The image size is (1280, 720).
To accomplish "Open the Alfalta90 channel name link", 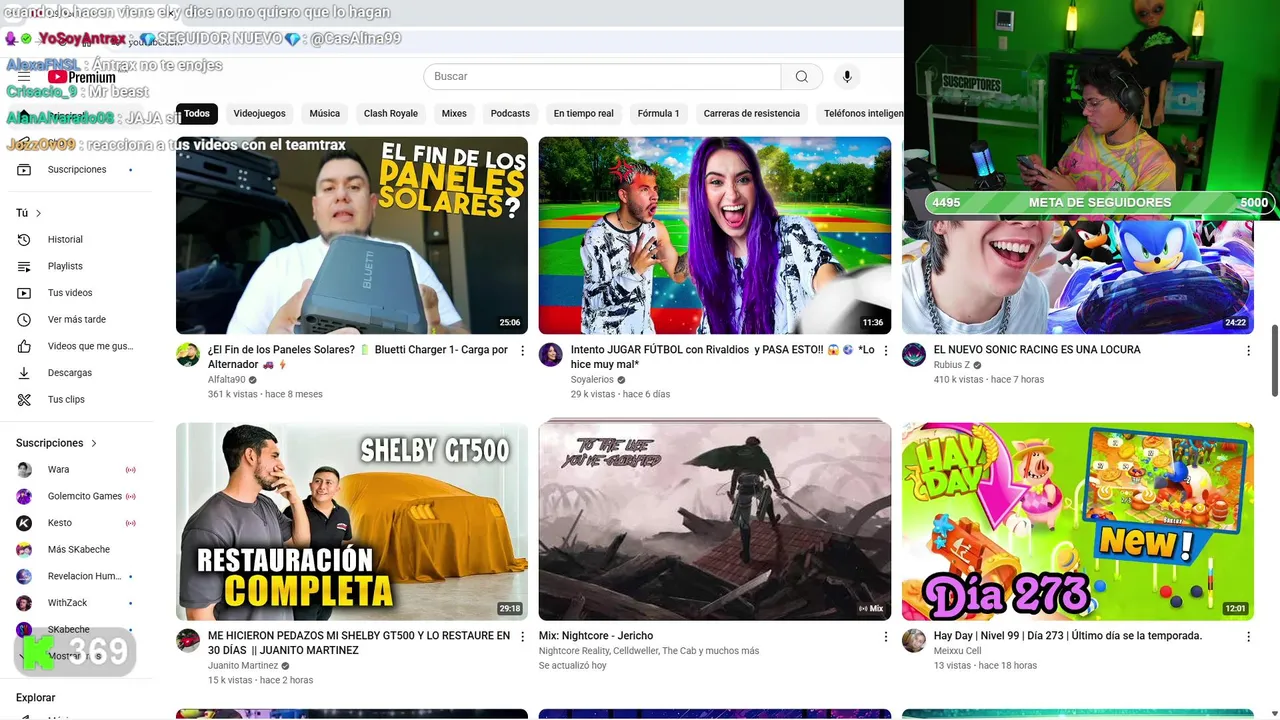I will [x=226, y=380].
